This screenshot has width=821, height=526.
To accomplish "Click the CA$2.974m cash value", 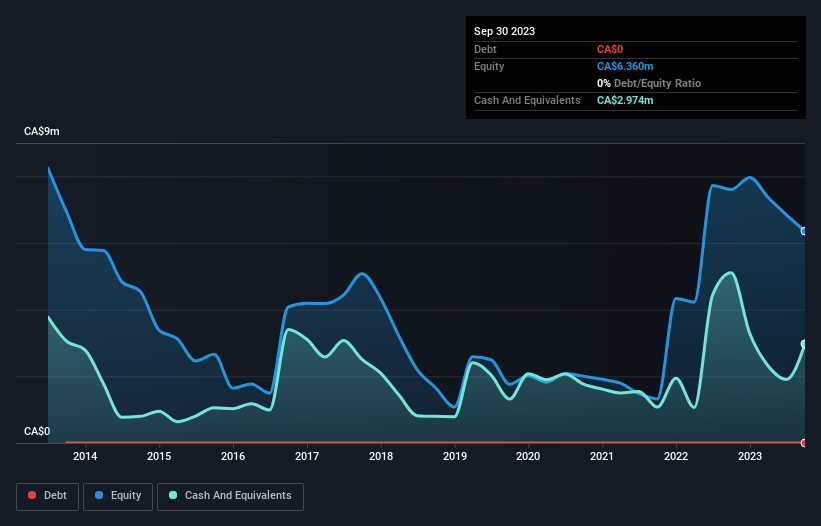I will (625, 100).
